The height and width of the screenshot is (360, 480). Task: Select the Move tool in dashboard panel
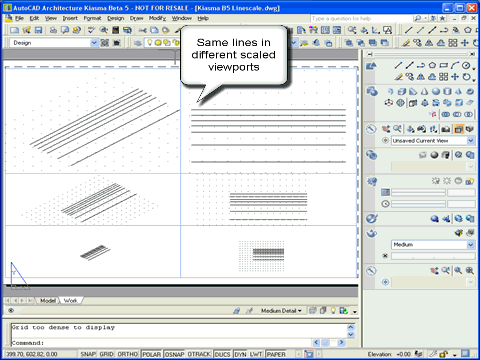(x=455, y=77)
